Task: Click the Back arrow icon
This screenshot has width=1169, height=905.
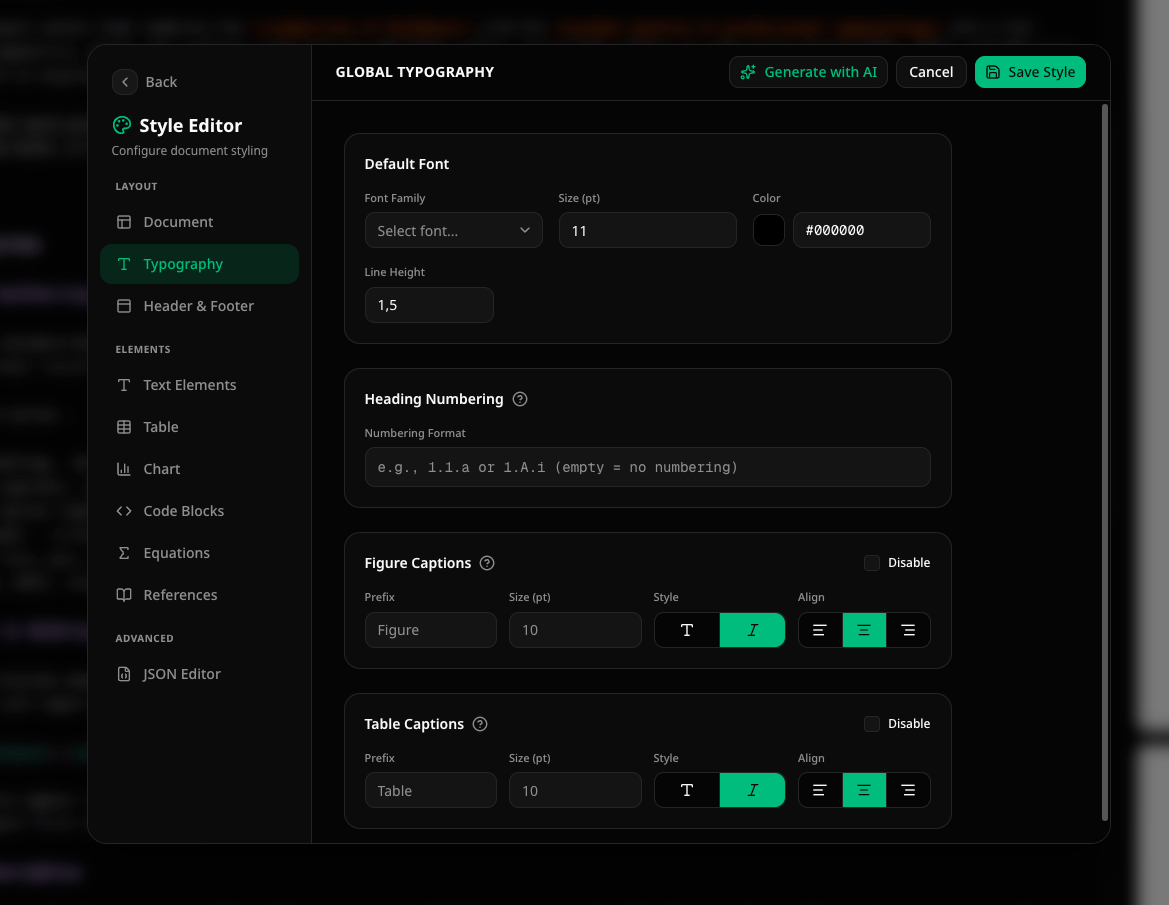Action: click(x=125, y=82)
